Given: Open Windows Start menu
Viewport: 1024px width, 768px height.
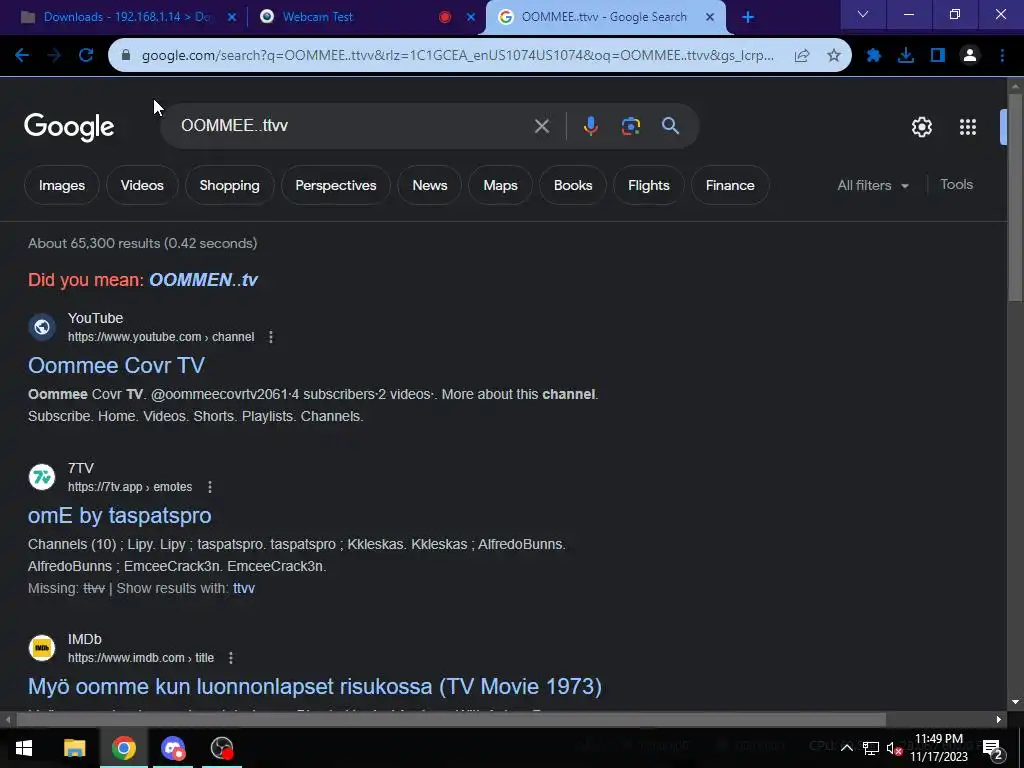Looking at the screenshot, I should (24, 748).
